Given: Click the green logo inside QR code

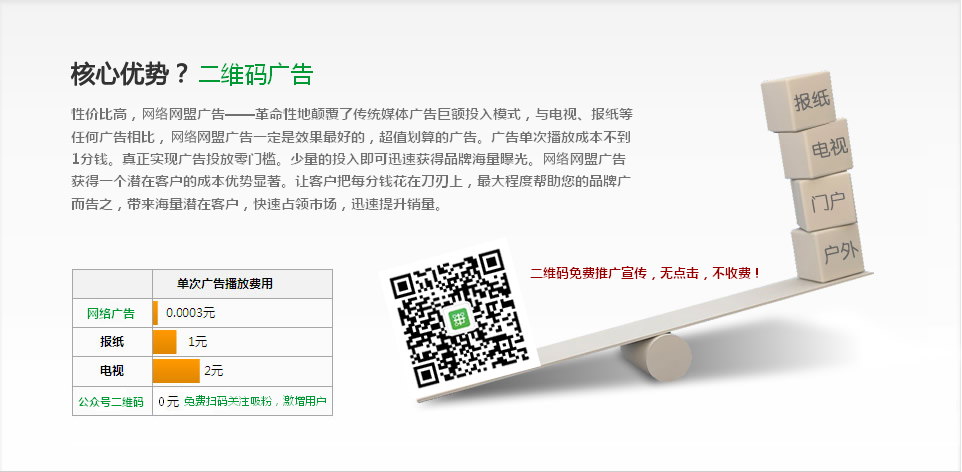Looking at the screenshot, I should tap(458, 319).
